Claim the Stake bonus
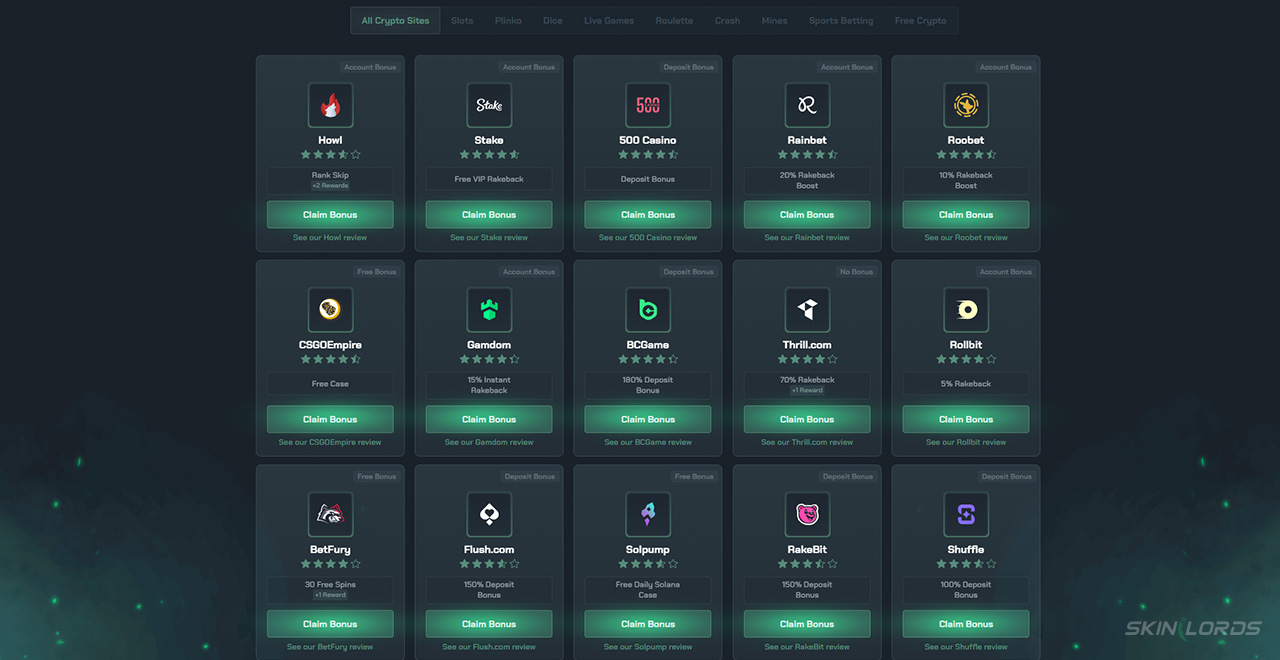The height and width of the screenshot is (660, 1280). tap(489, 214)
